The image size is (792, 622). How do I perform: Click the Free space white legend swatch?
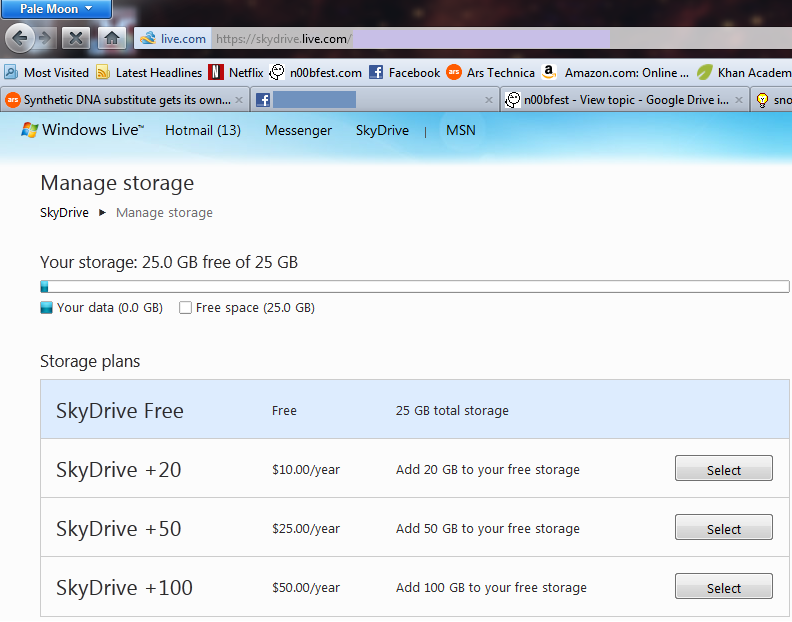[185, 308]
